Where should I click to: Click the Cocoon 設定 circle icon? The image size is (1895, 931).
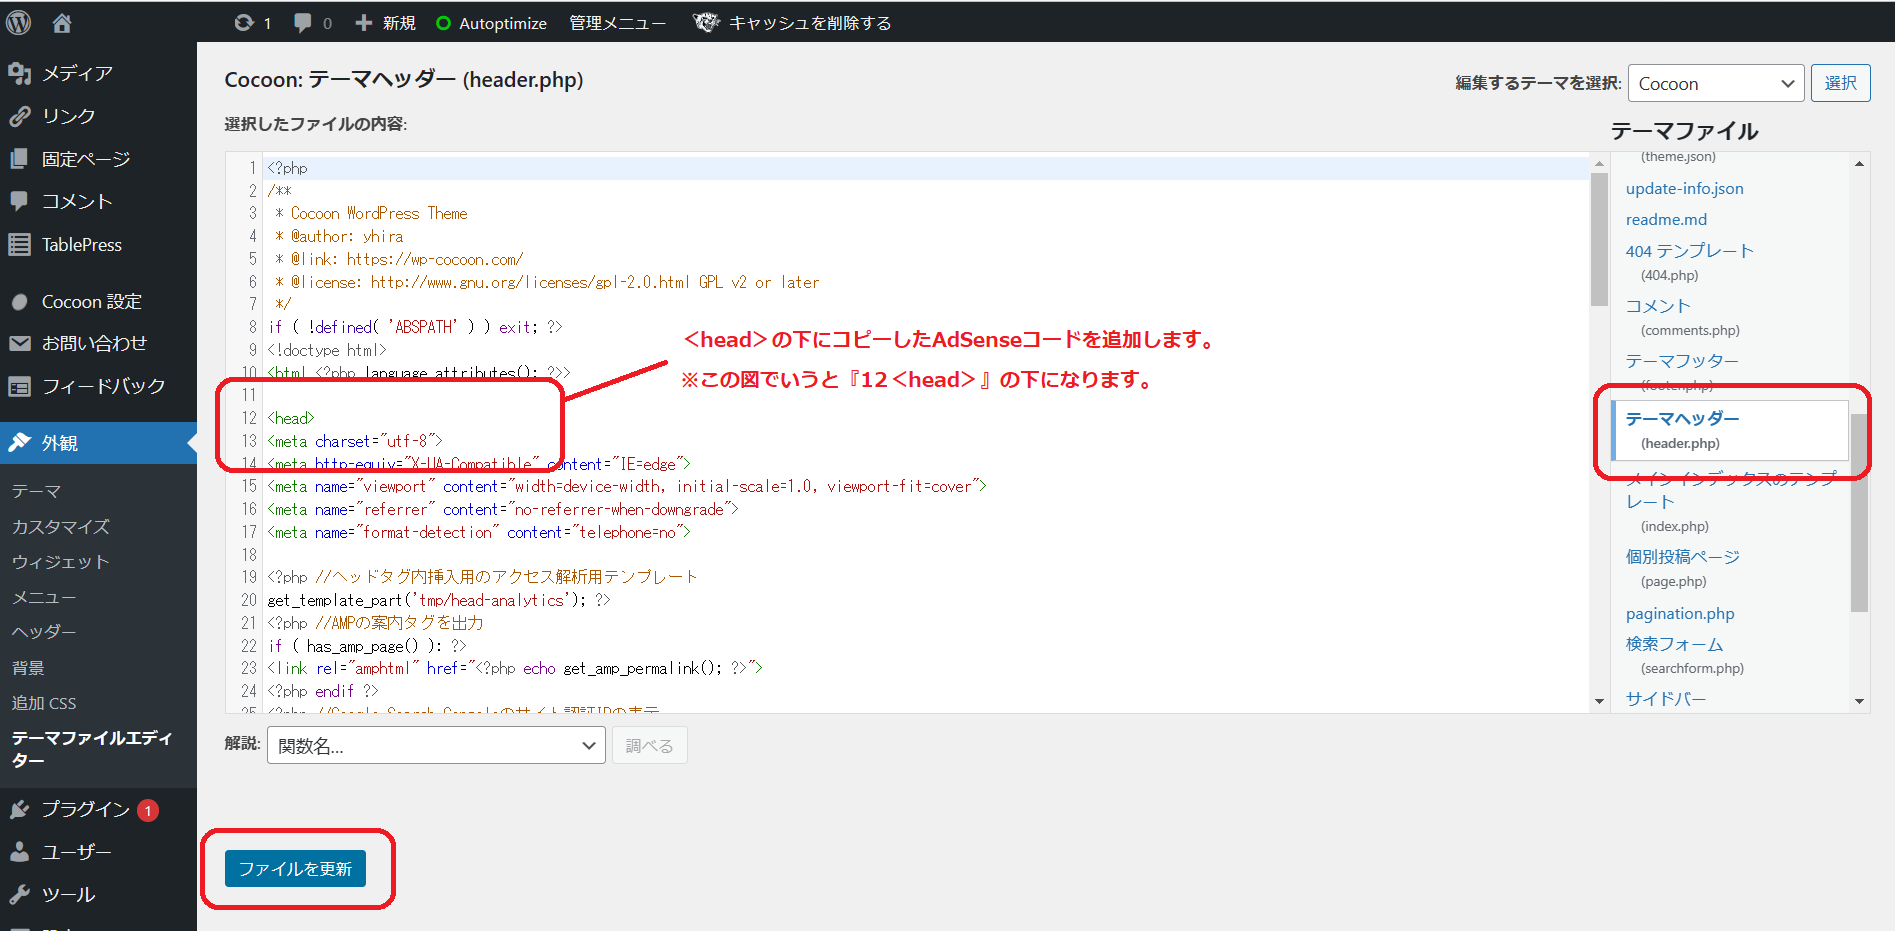[19, 302]
